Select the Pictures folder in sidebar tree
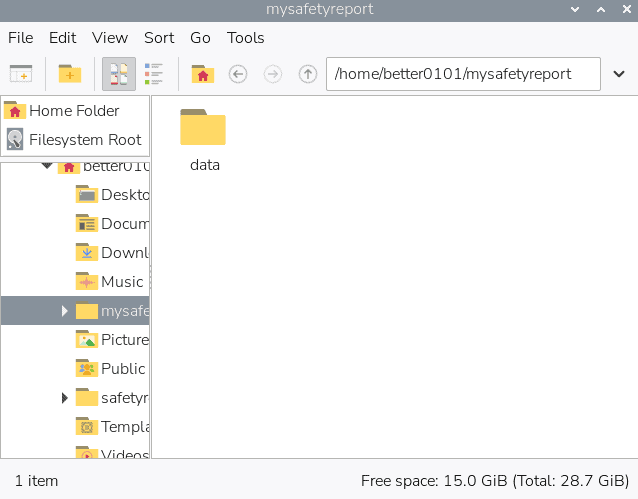 [x=123, y=340]
